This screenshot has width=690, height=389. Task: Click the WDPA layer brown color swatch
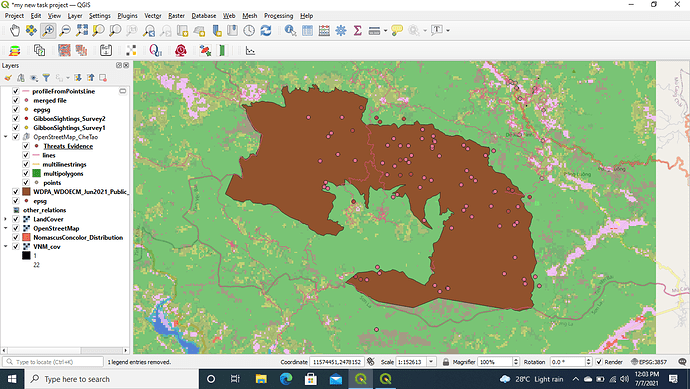tap(26, 192)
